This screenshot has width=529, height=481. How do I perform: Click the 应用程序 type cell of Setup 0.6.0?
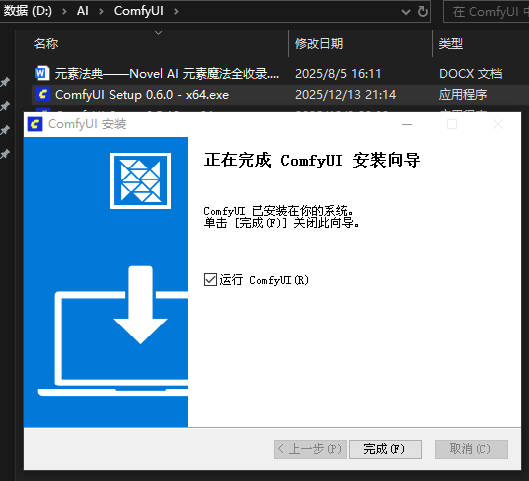(463, 95)
